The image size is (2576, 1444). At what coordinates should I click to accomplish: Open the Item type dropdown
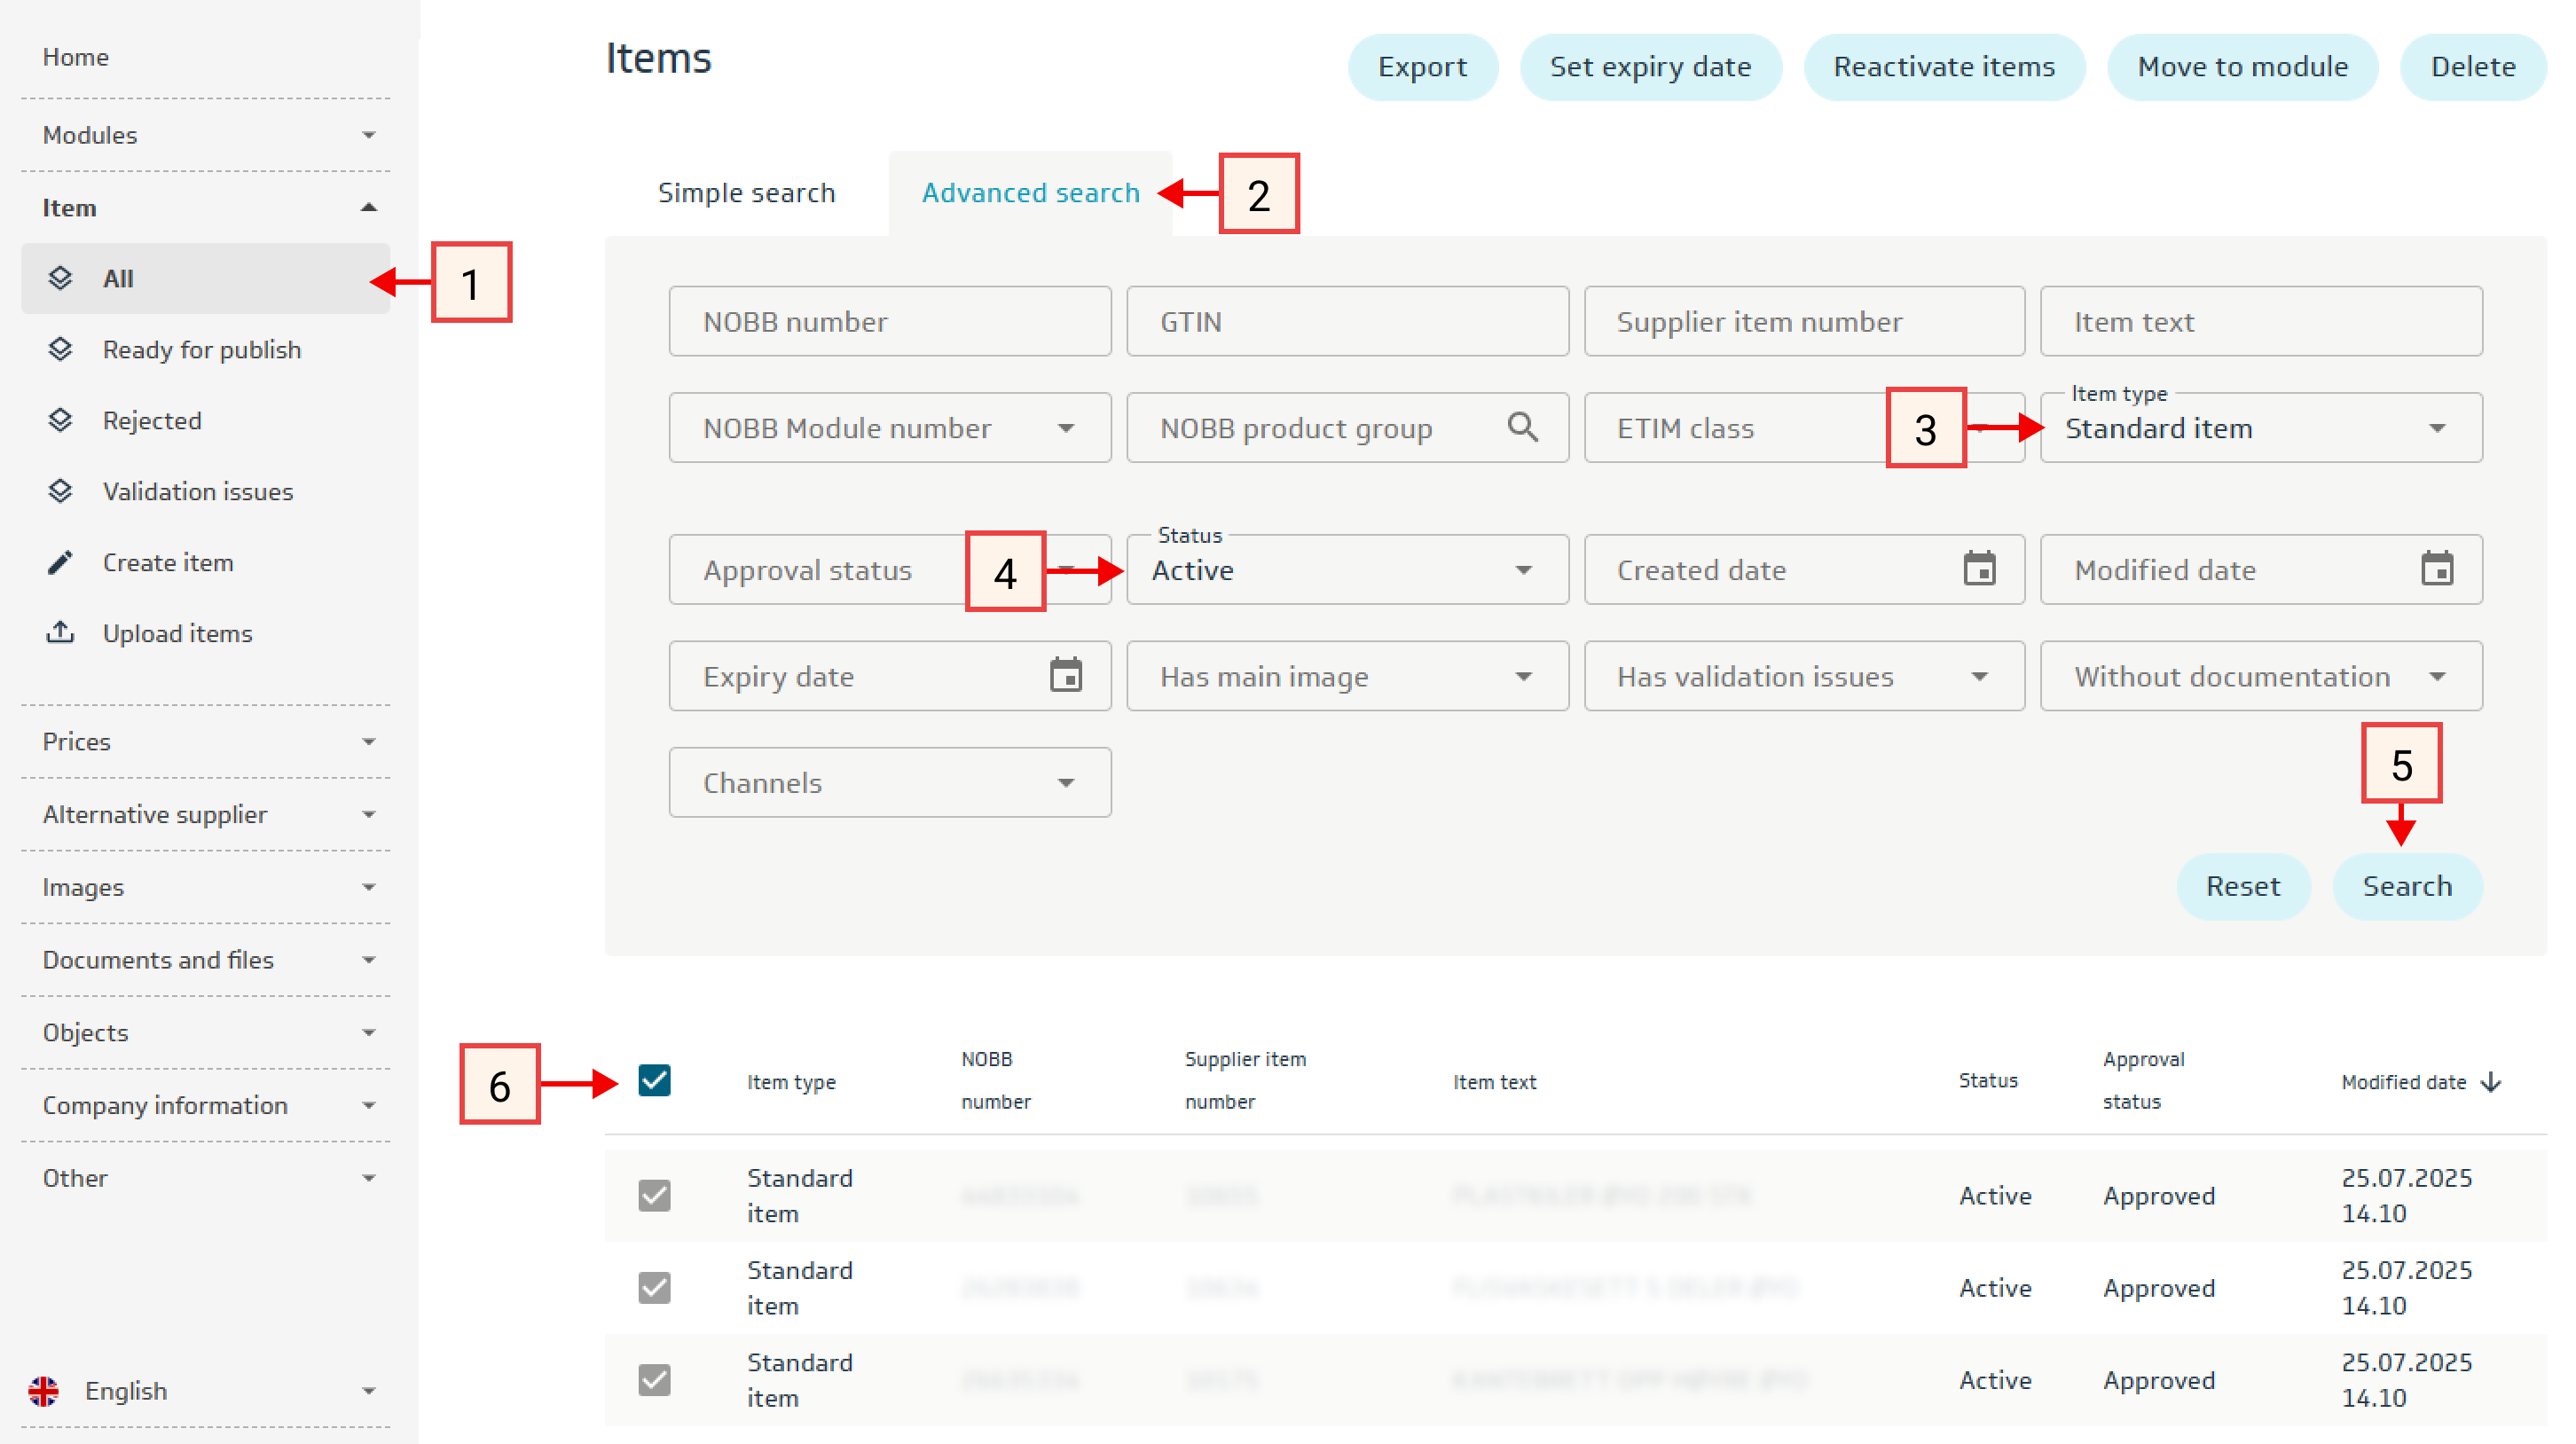(x=2260, y=428)
